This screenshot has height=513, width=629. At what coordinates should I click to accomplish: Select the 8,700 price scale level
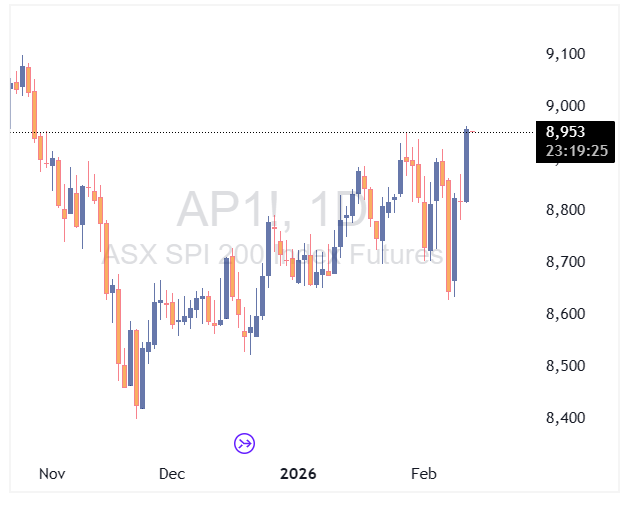click(565, 262)
